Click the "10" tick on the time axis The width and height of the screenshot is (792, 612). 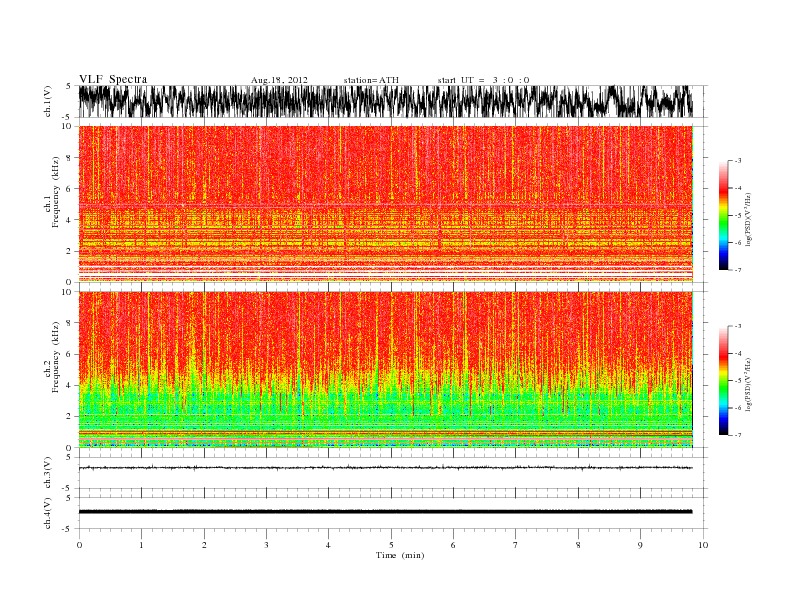tap(703, 545)
